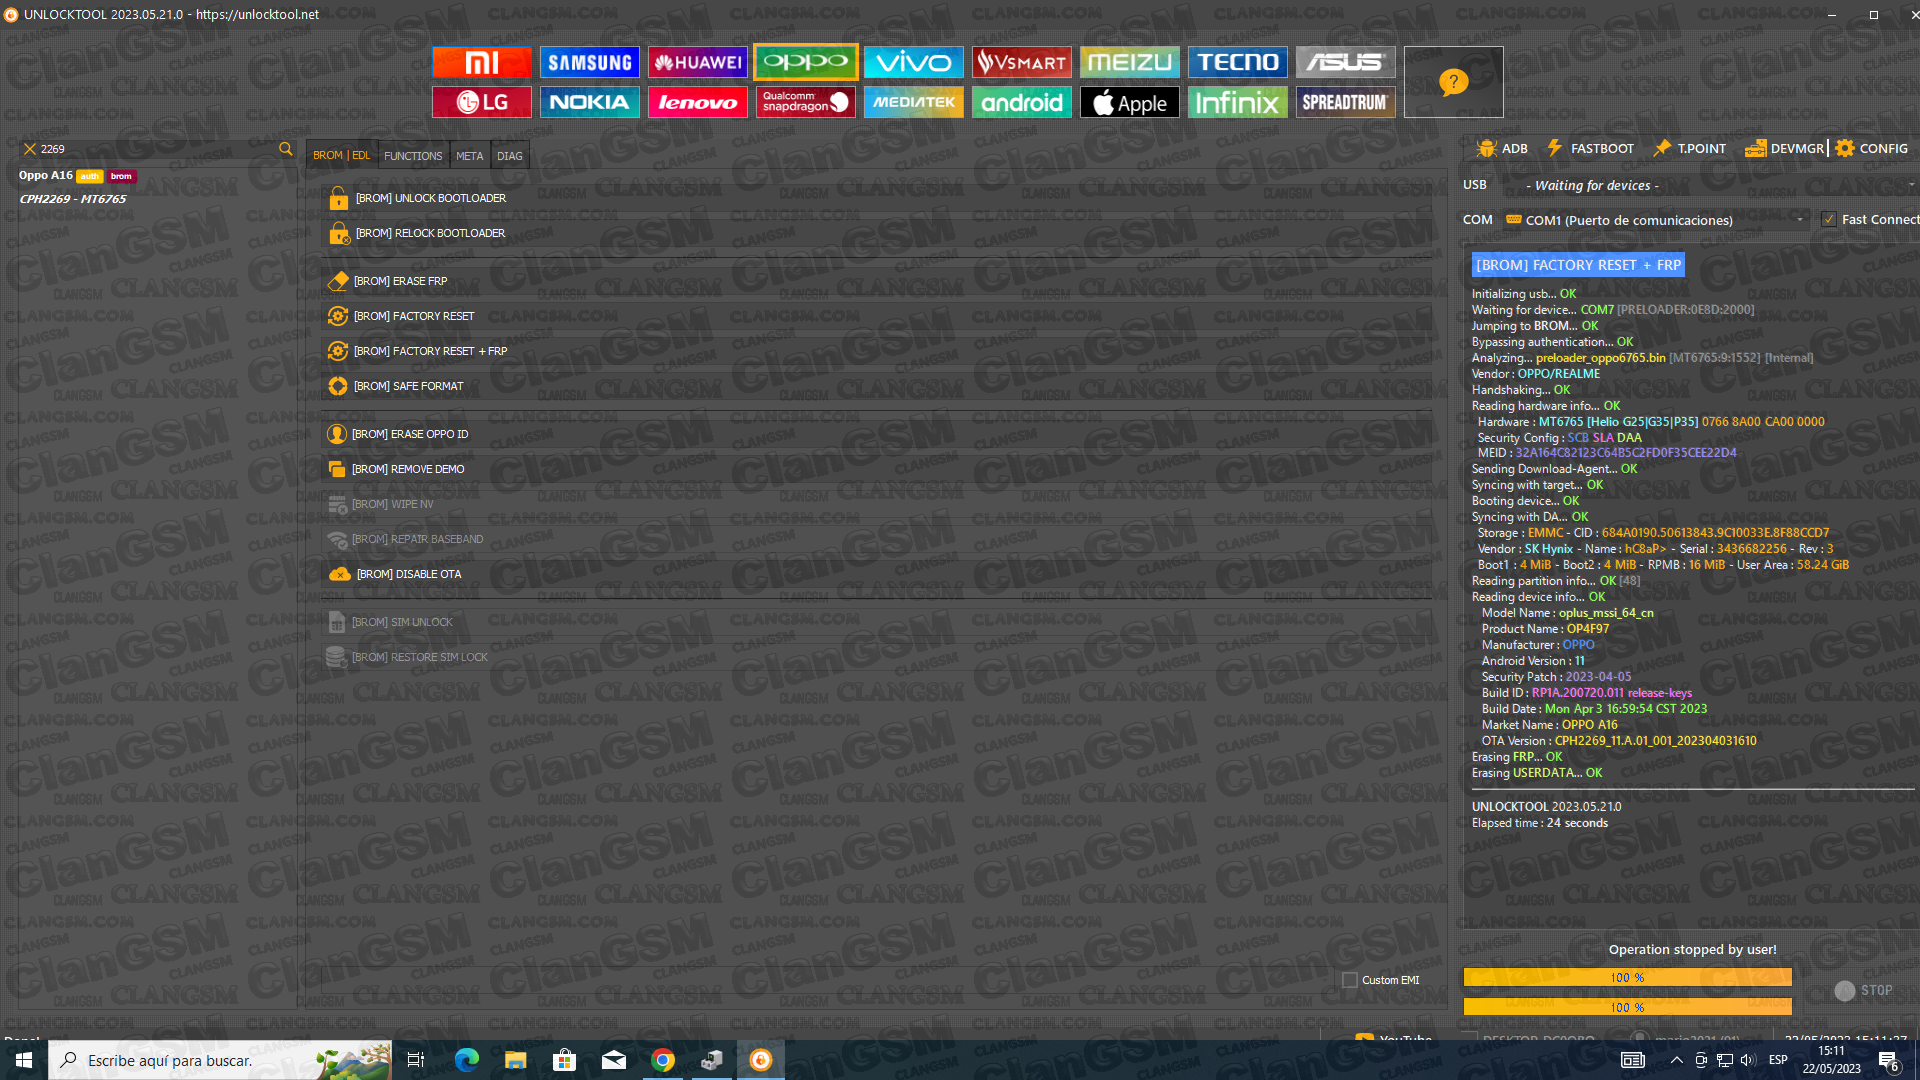Click the STOP button

click(1864, 990)
